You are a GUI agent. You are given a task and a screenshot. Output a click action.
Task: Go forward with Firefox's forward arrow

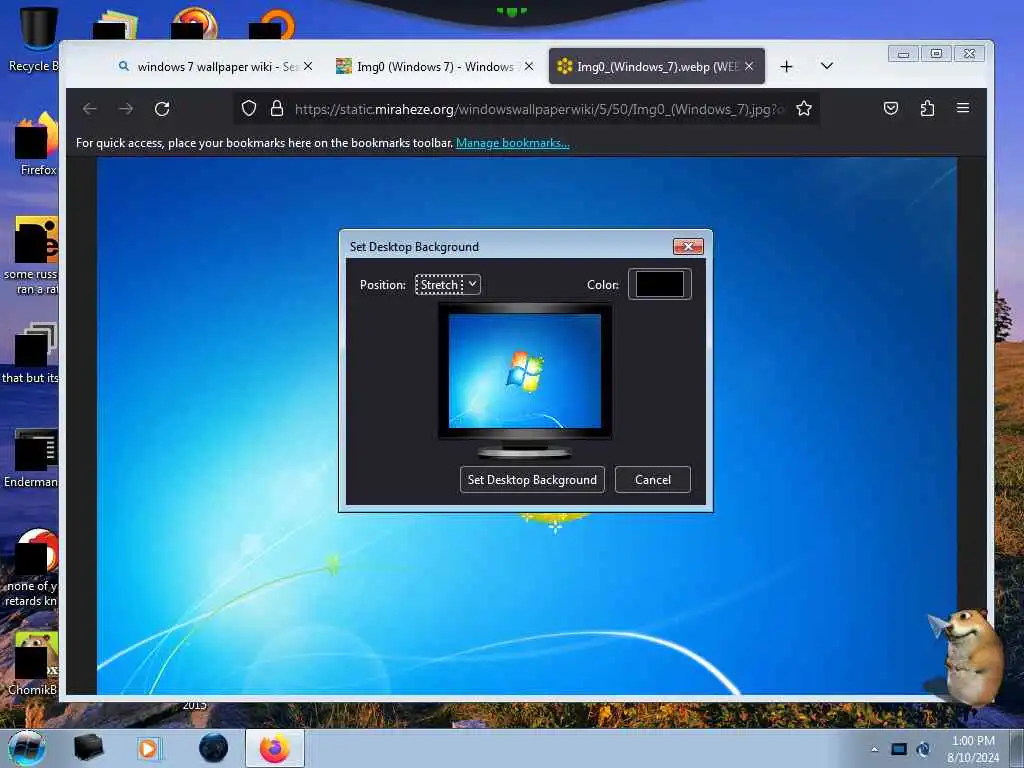(125, 108)
